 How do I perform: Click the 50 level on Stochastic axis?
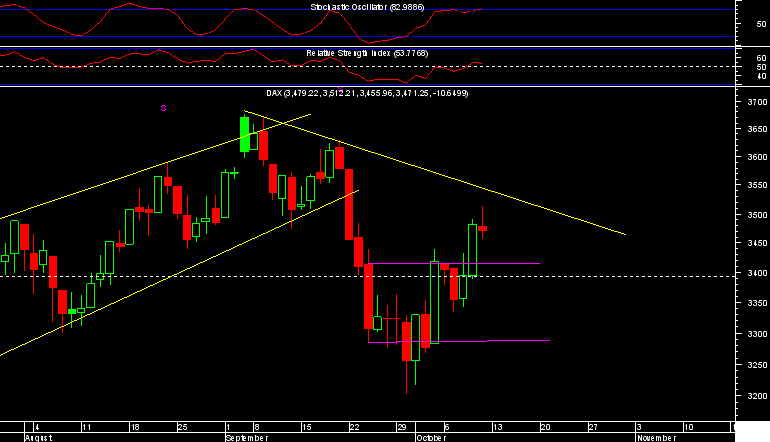(x=762, y=24)
